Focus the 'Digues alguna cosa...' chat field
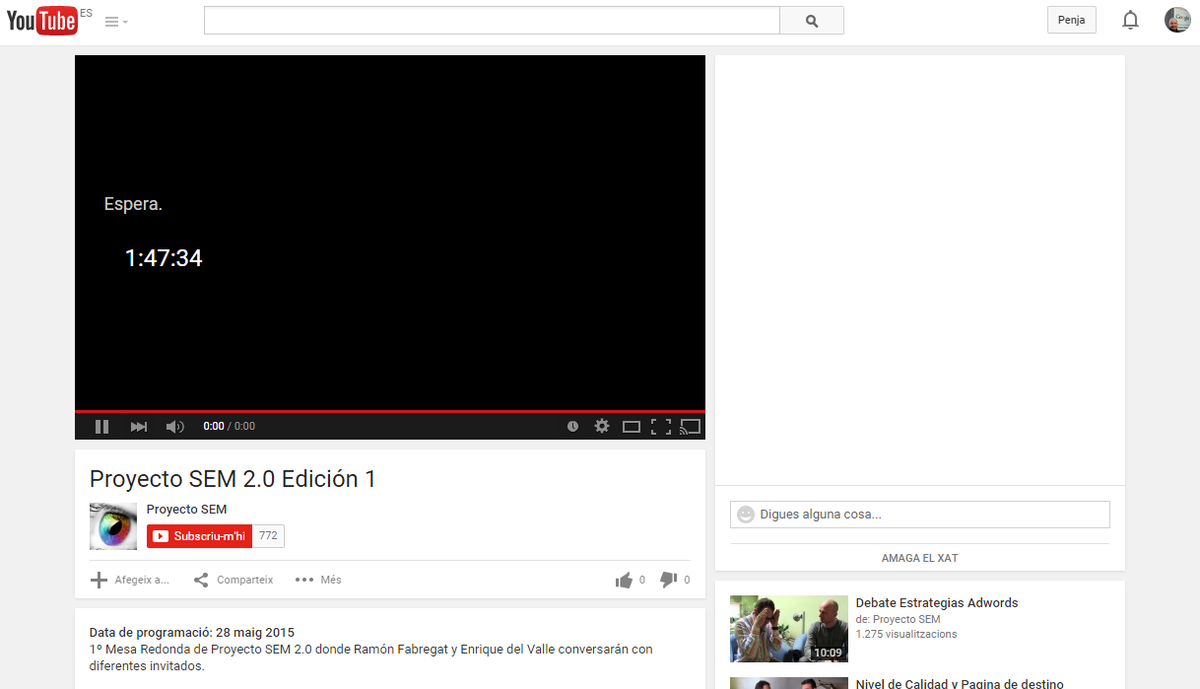 (920, 514)
